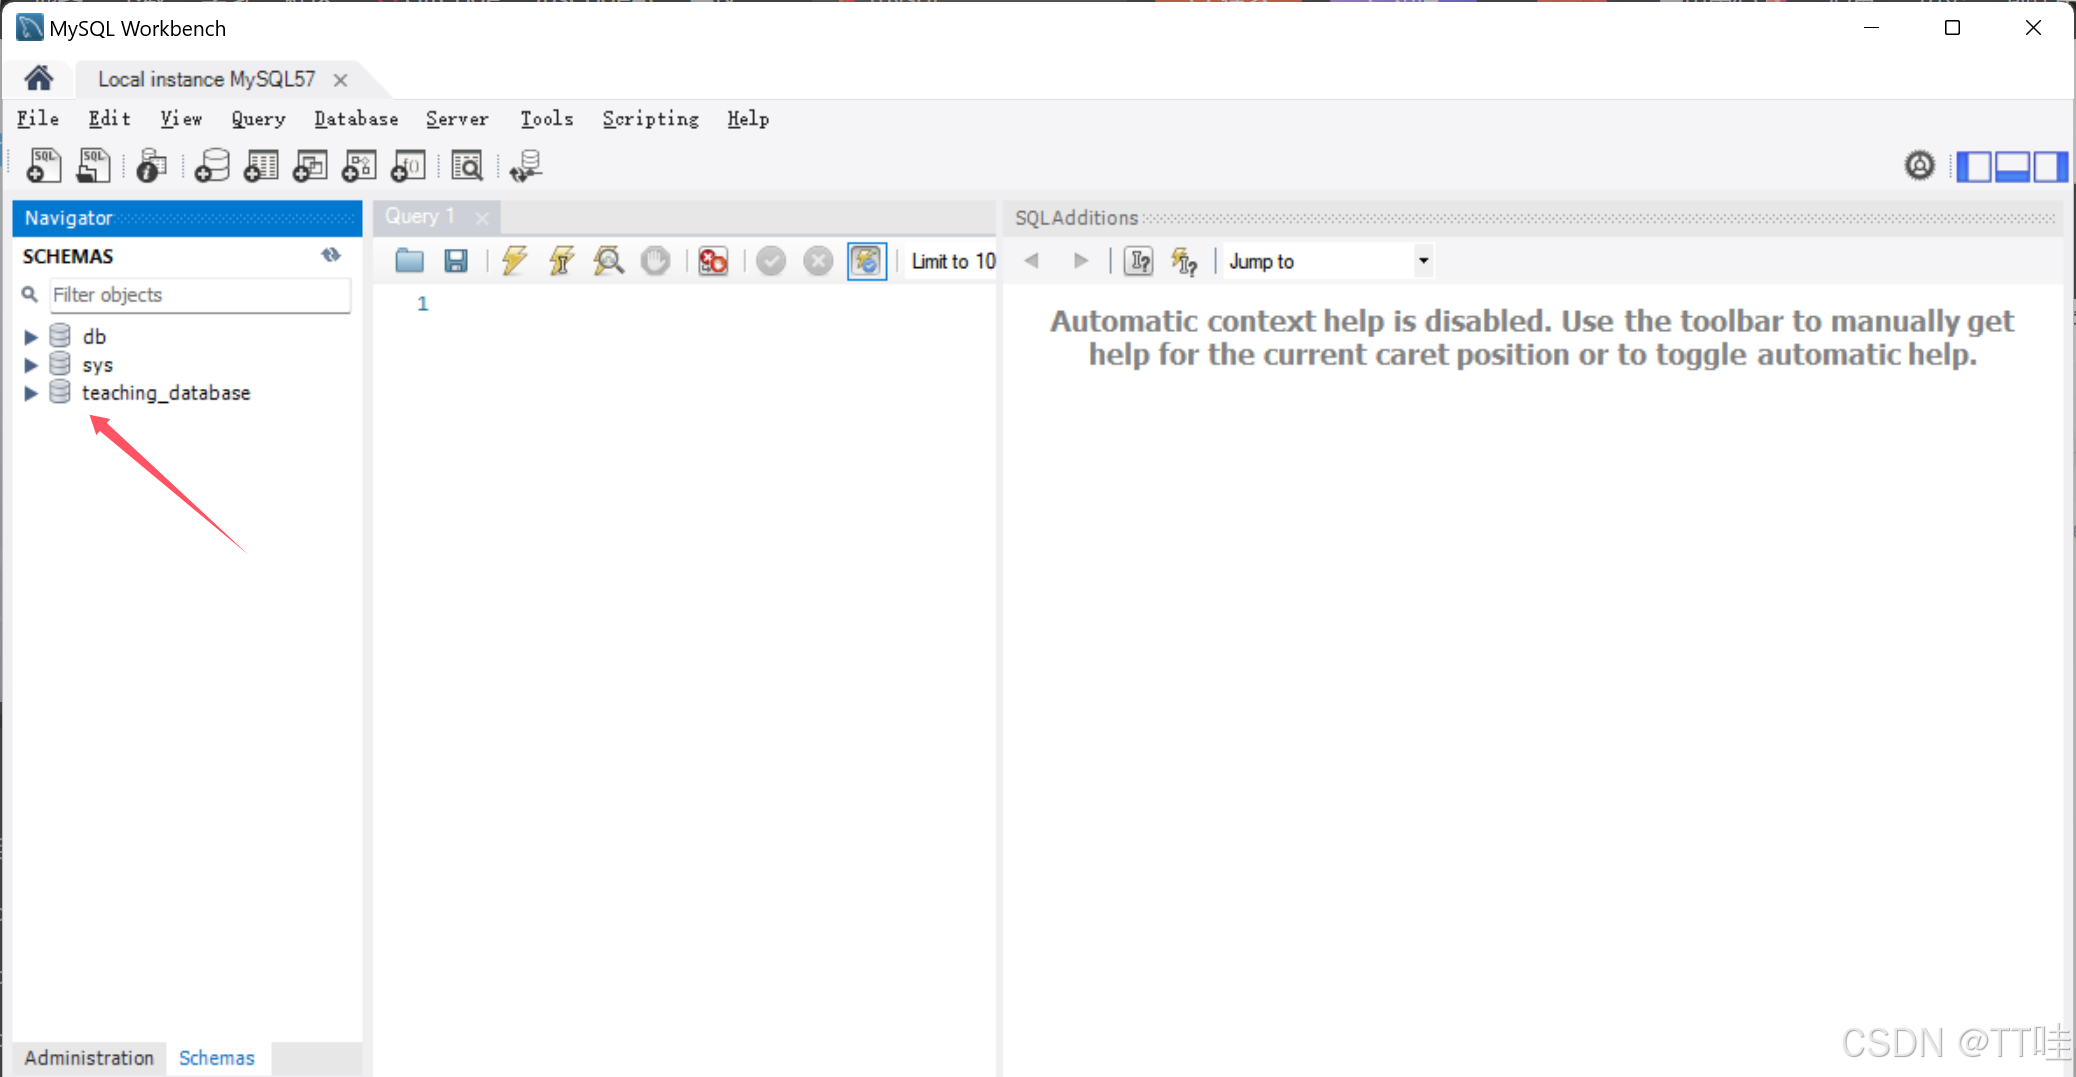Select the teaching_database schema

tap(166, 393)
